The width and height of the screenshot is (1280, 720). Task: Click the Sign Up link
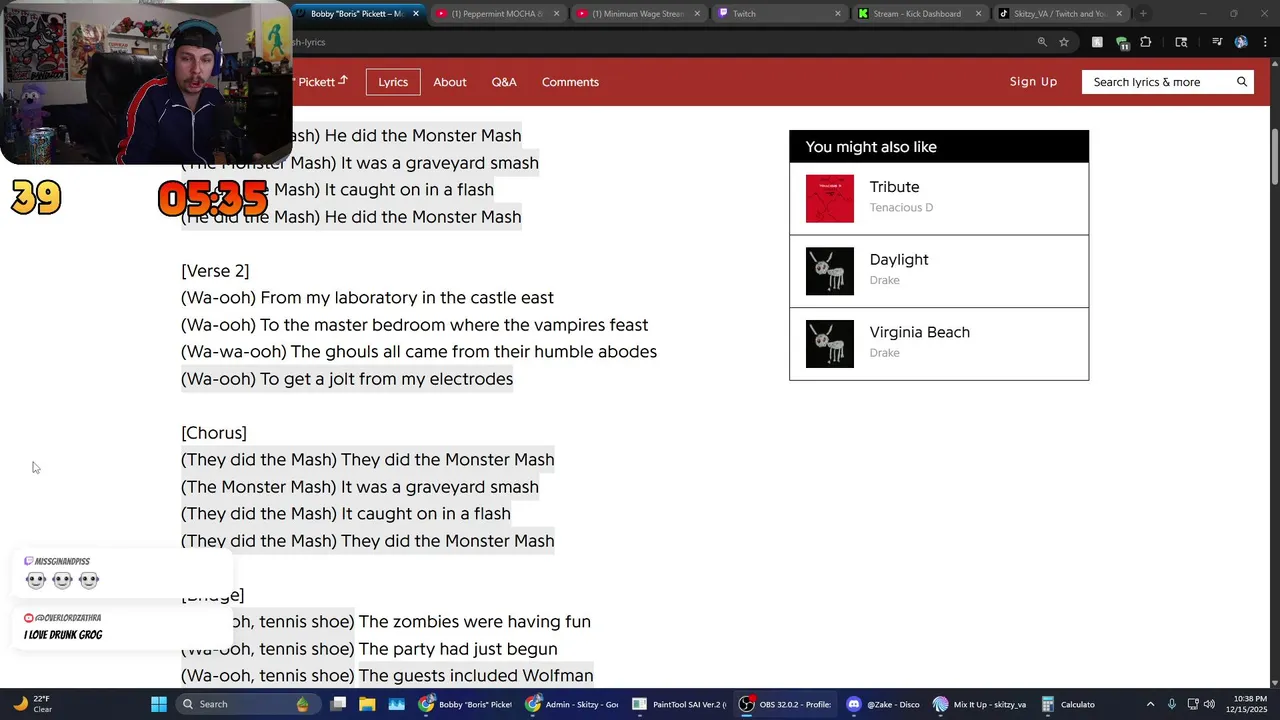(x=1033, y=82)
